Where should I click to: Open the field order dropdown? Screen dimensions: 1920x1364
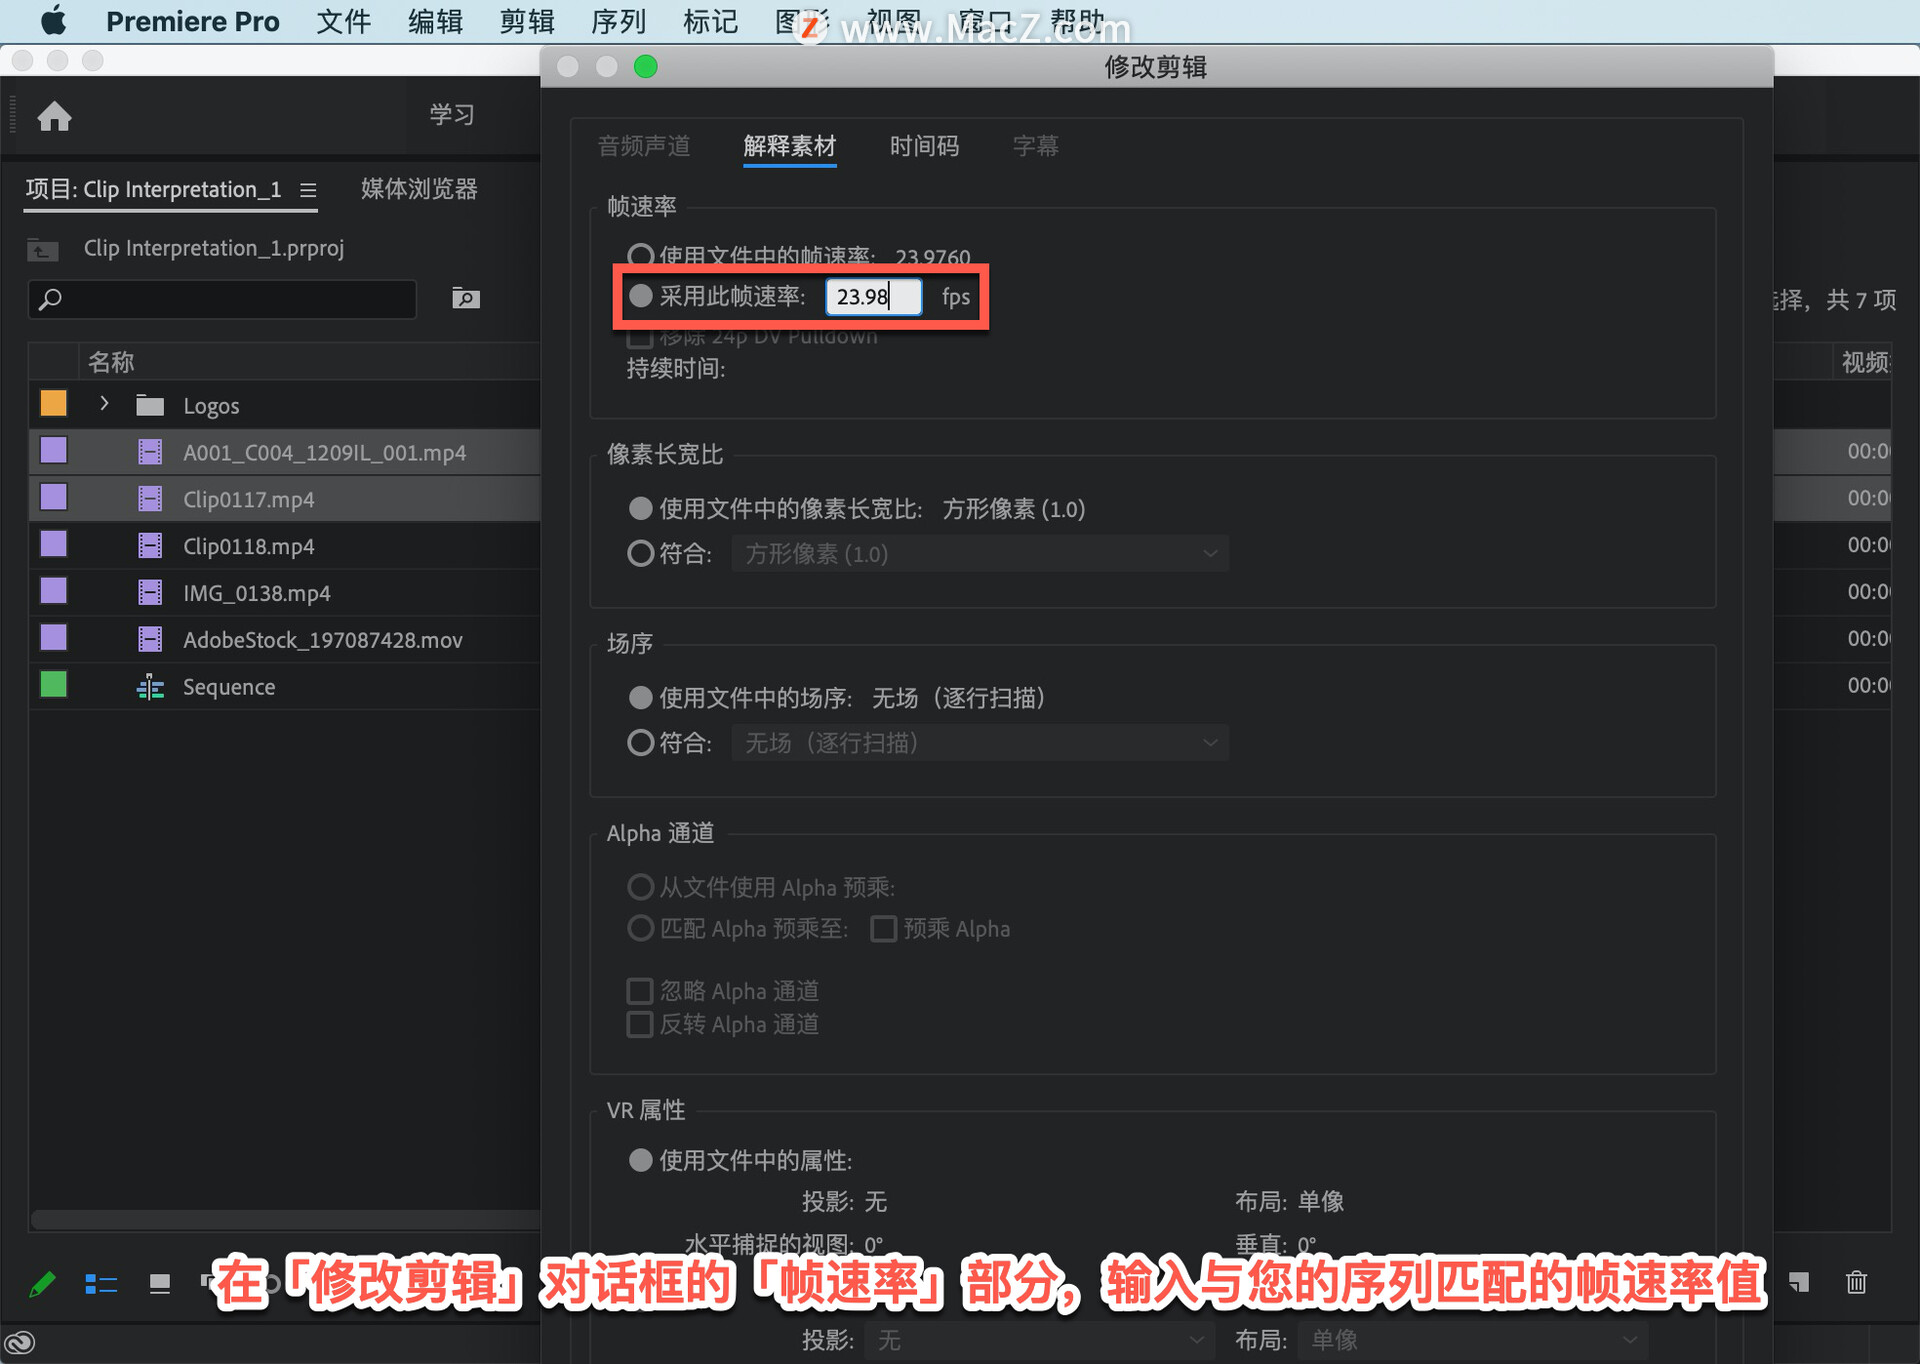(x=980, y=742)
